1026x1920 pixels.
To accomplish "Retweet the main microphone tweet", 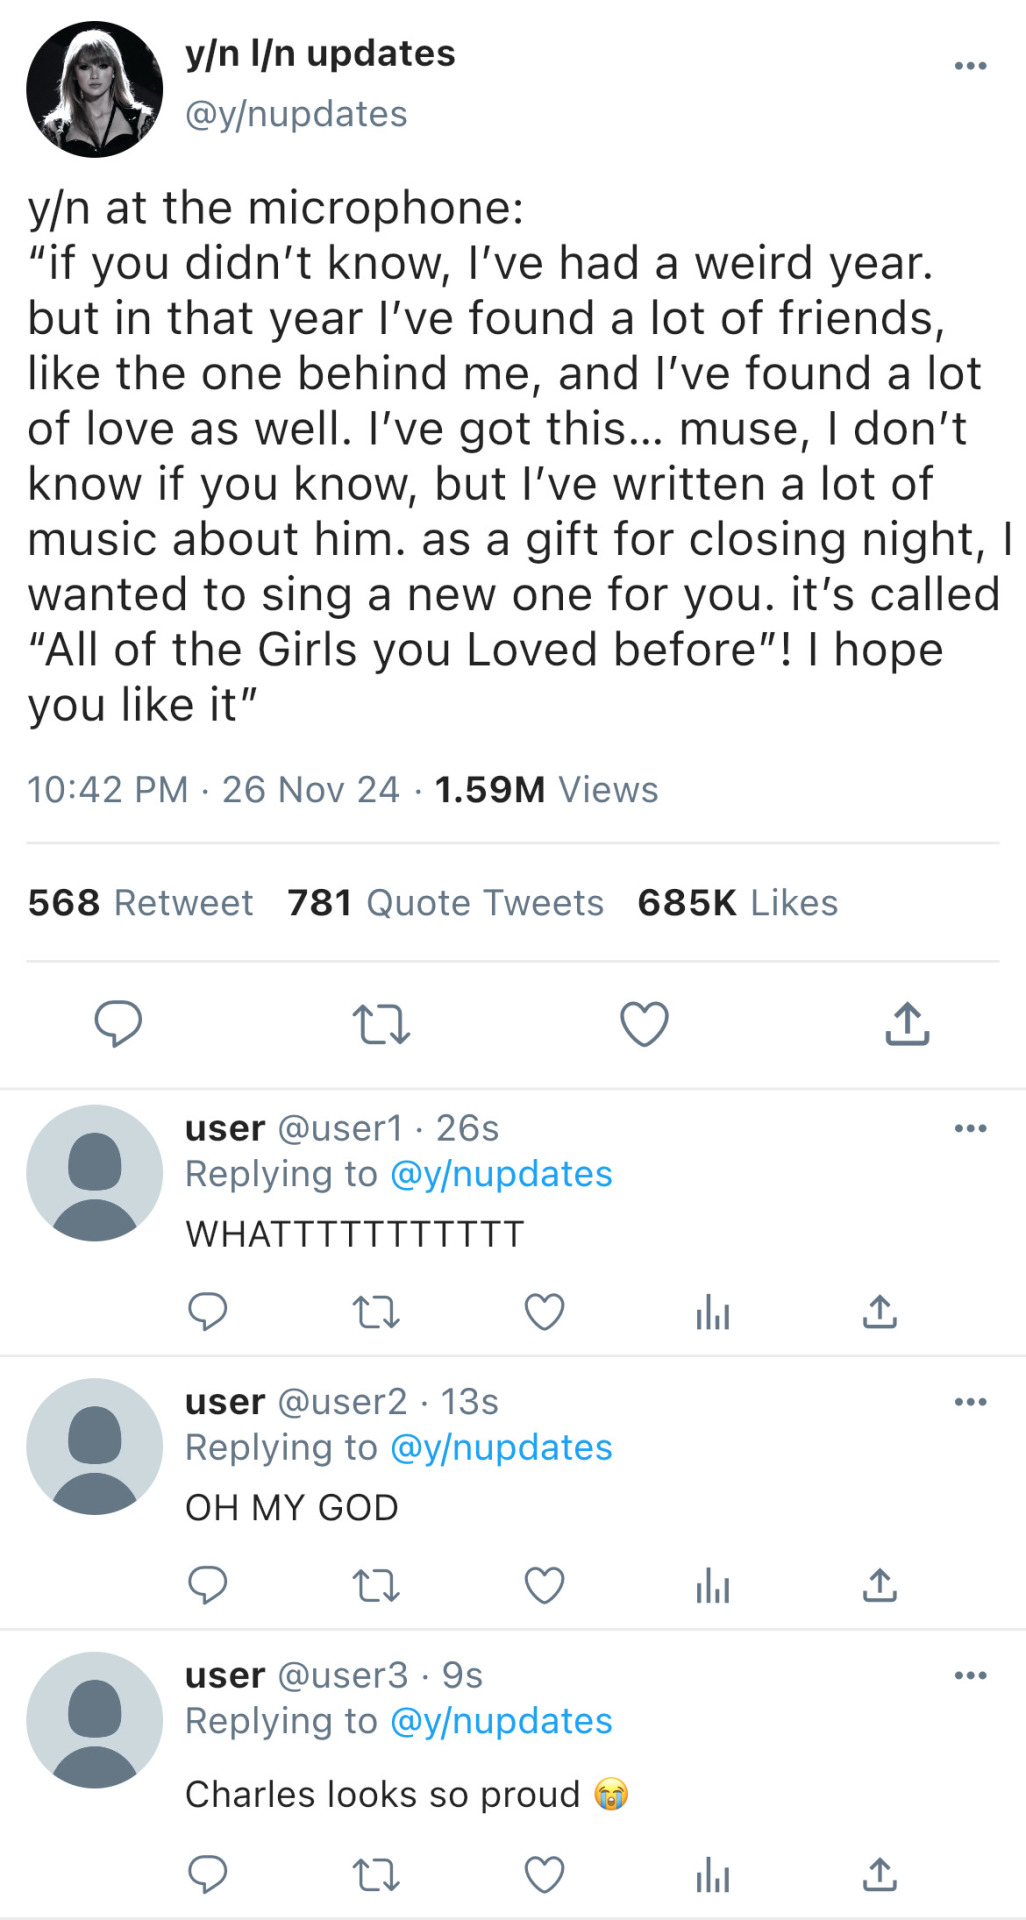I will pyautogui.click(x=381, y=1024).
